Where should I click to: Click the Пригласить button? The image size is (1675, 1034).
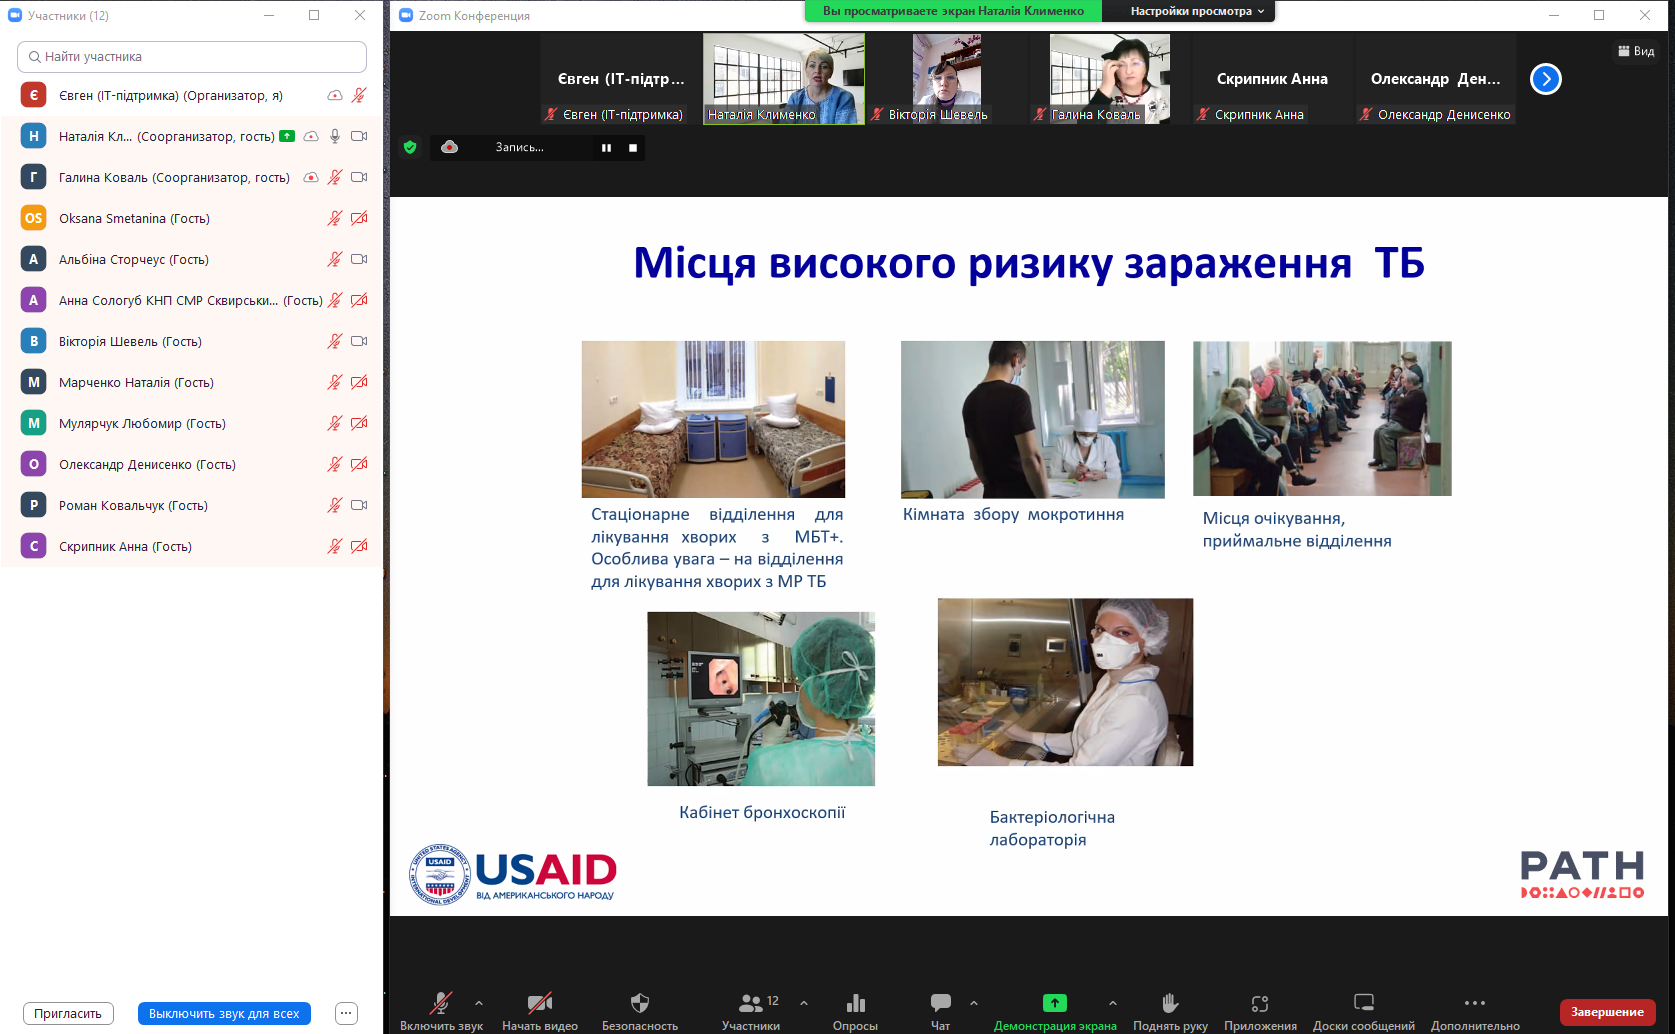tap(68, 1013)
